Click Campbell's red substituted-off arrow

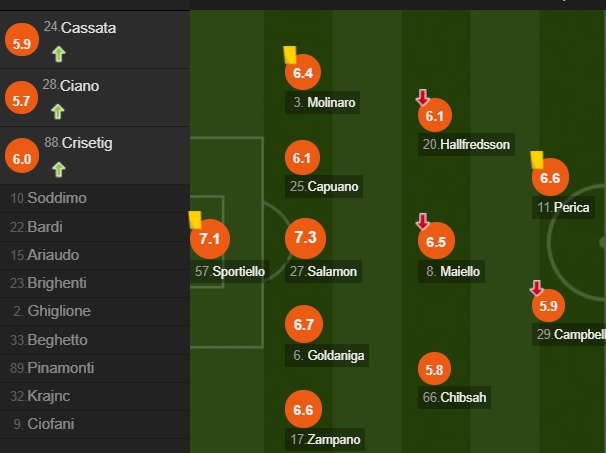tap(536, 288)
